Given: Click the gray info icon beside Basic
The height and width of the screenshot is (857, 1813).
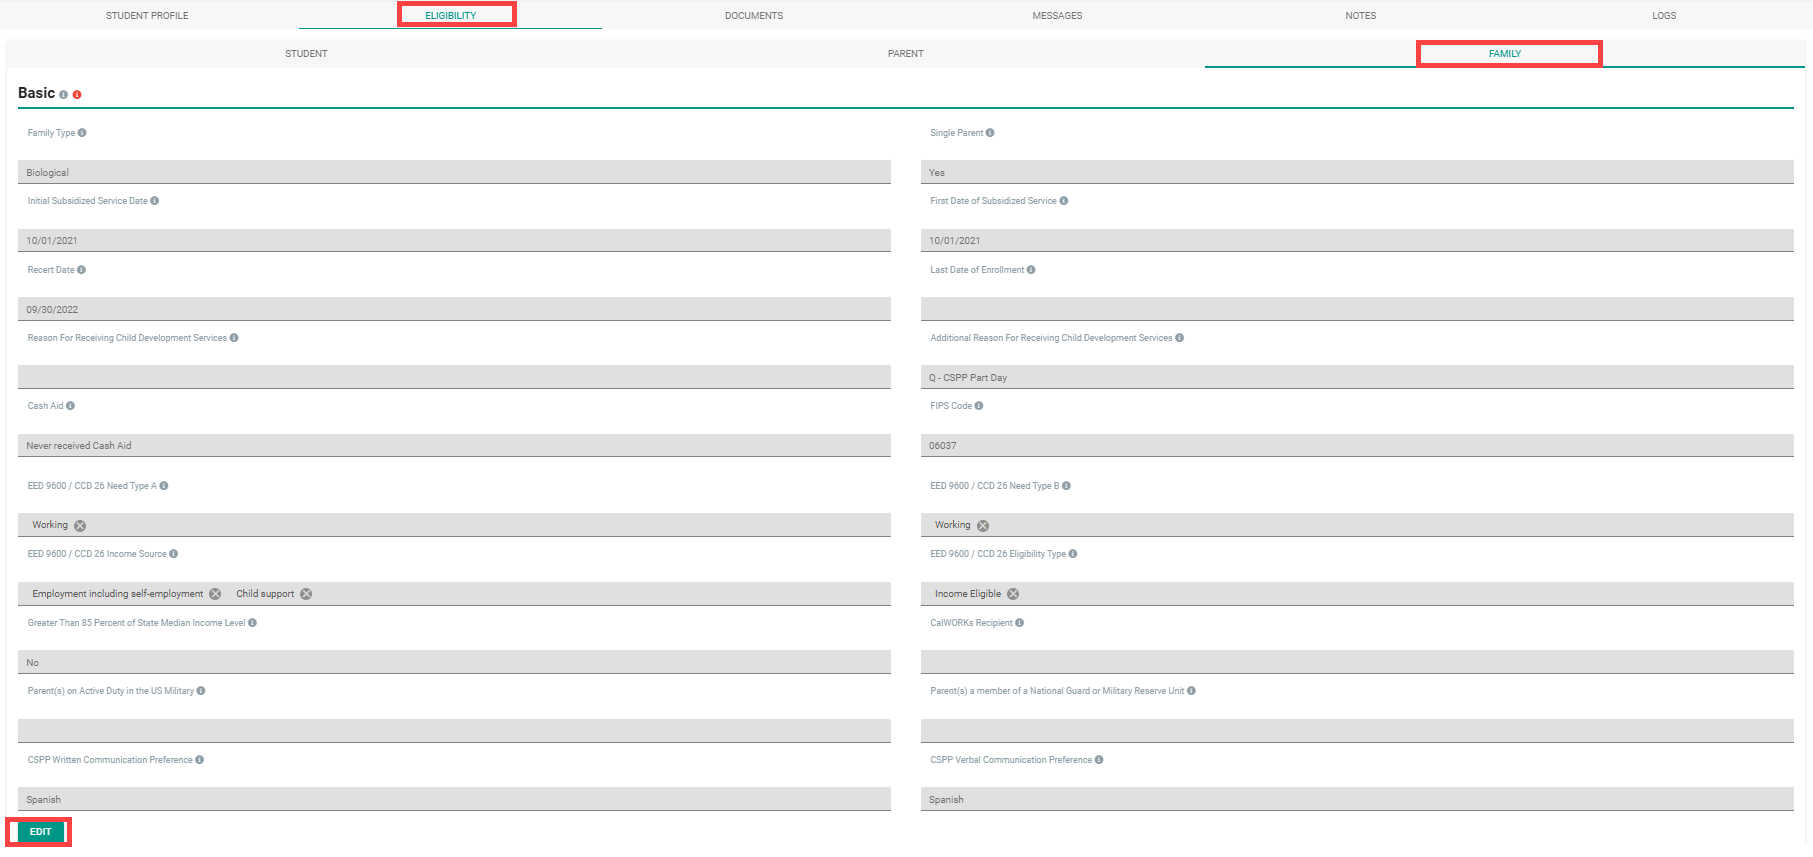Looking at the screenshot, I should [x=64, y=95].
